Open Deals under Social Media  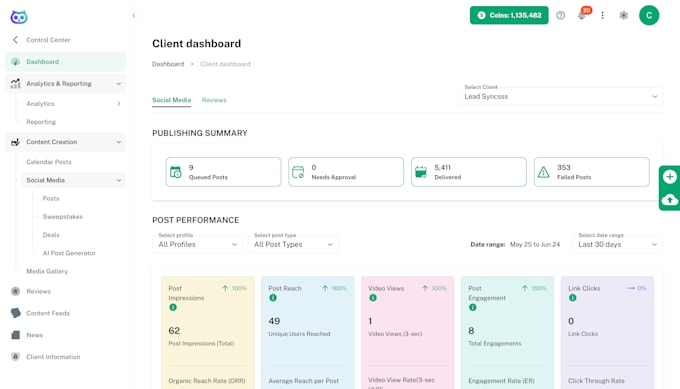click(51, 235)
